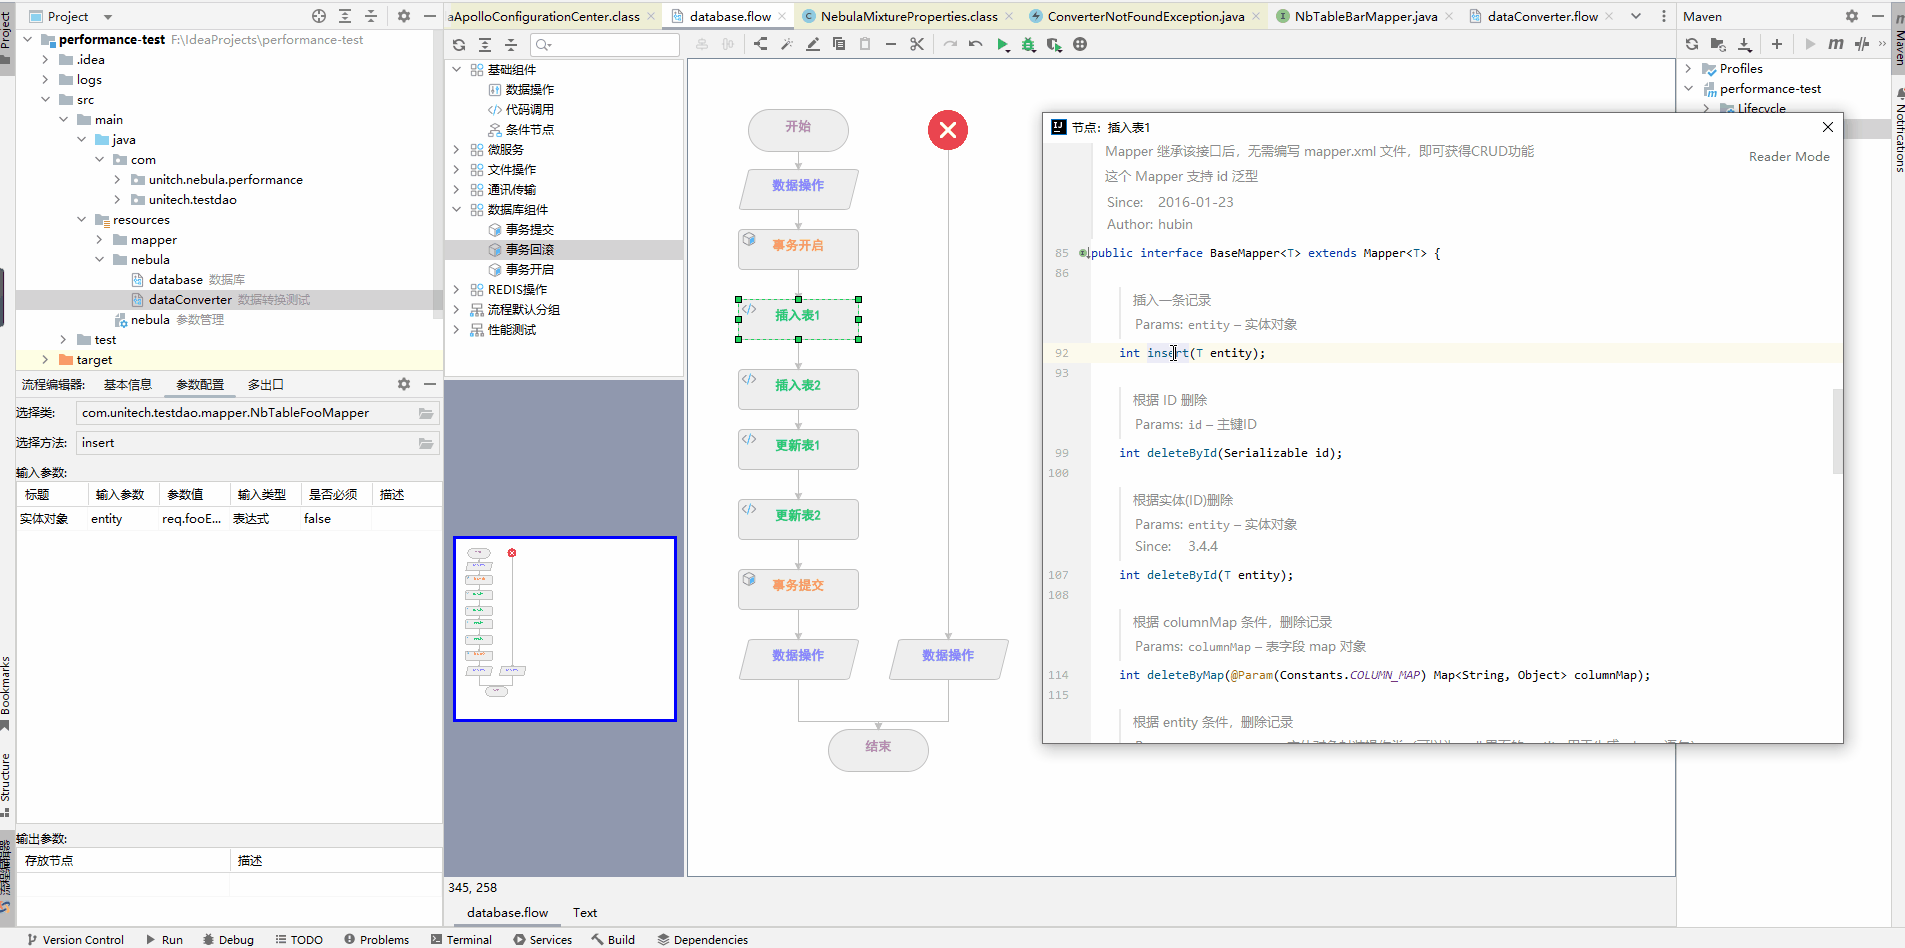
Task: Open Services tool window
Action: [542, 940]
